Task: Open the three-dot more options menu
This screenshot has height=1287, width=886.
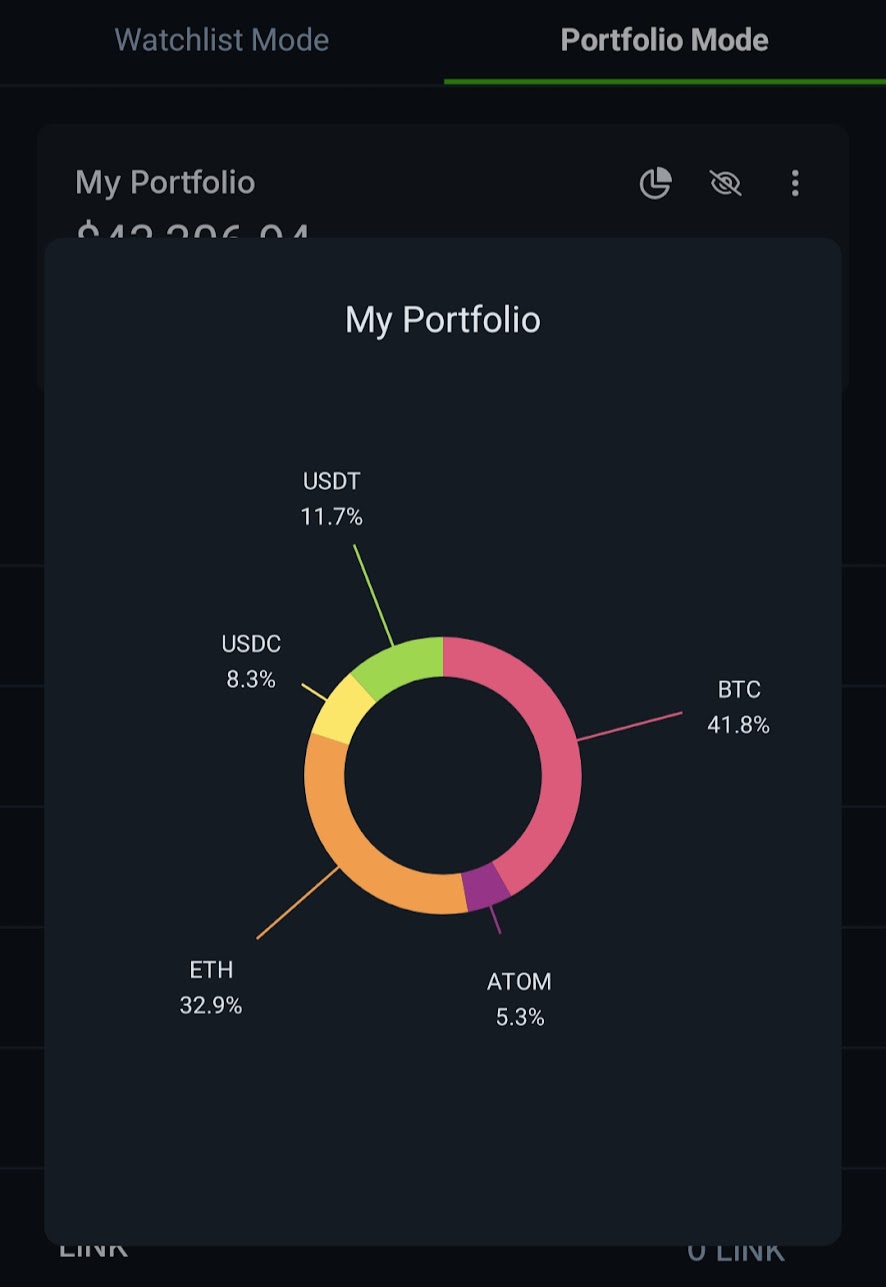Action: click(795, 183)
